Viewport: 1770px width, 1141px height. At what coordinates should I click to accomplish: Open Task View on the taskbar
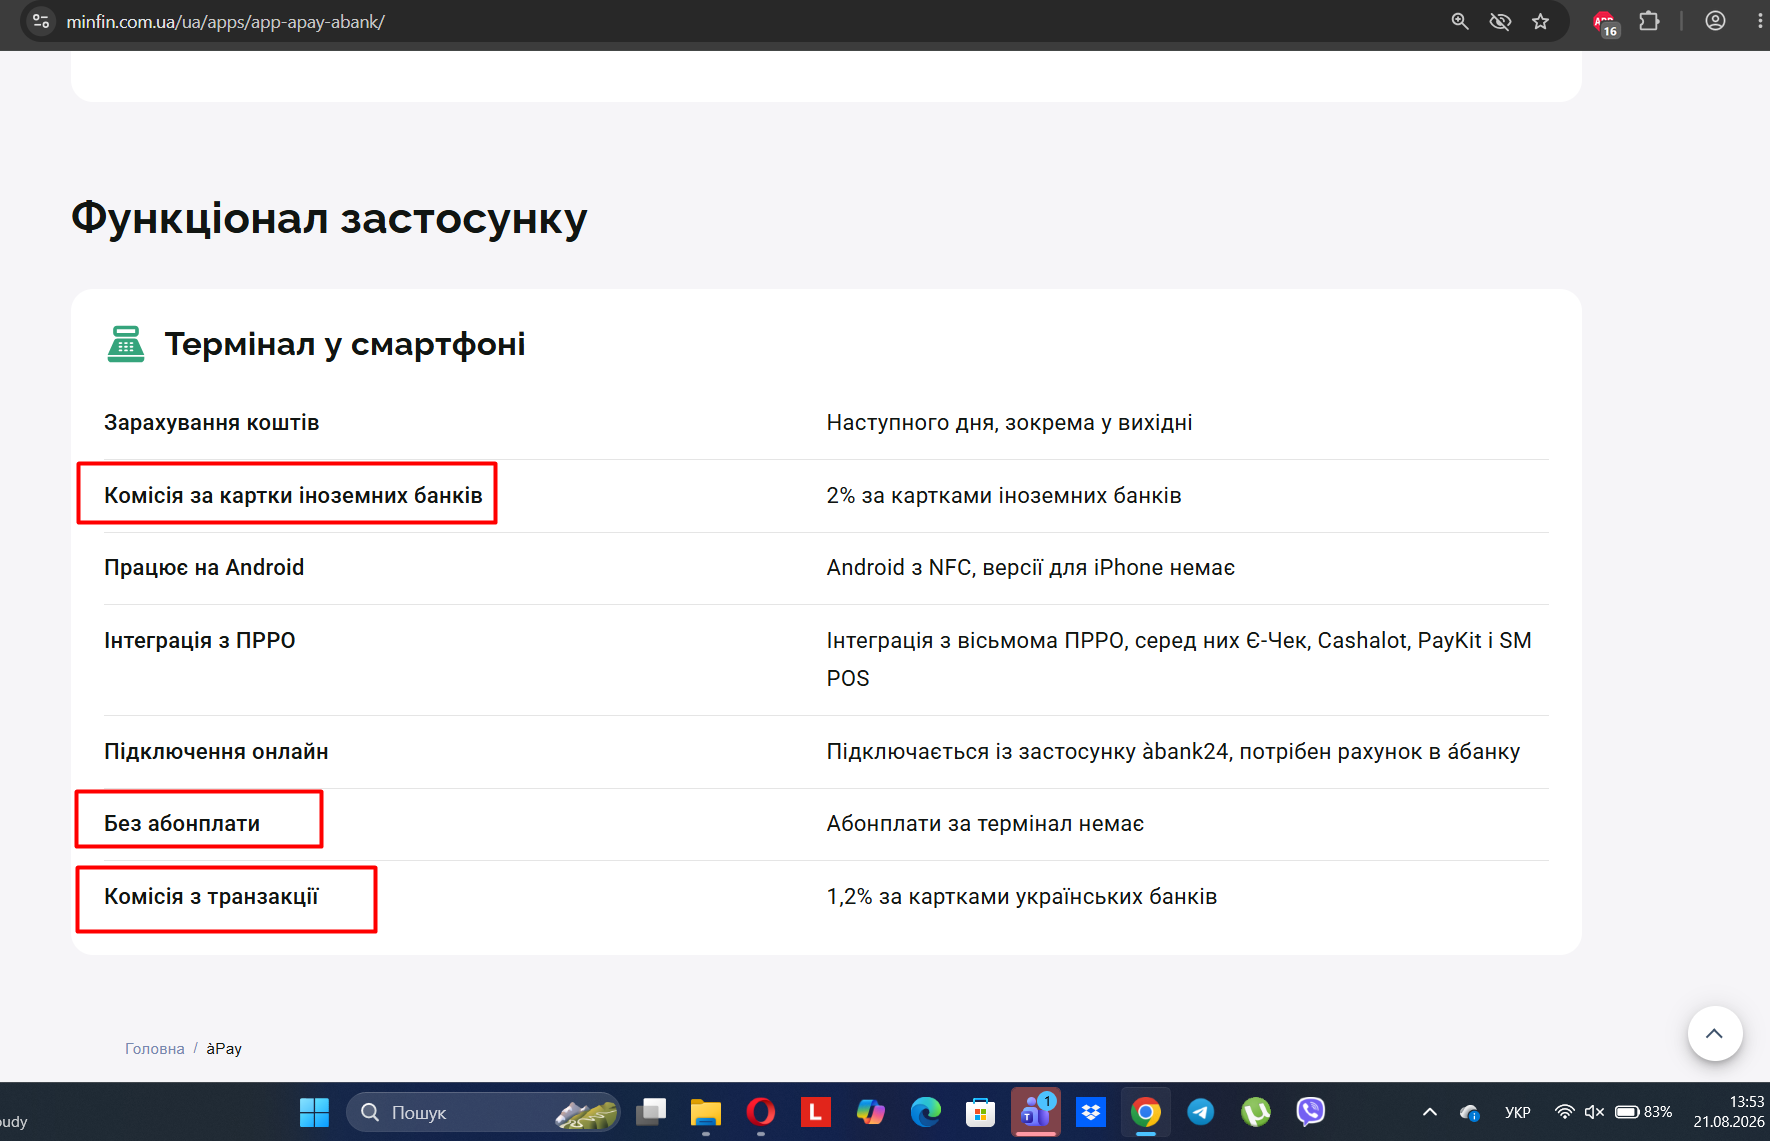[651, 1112]
